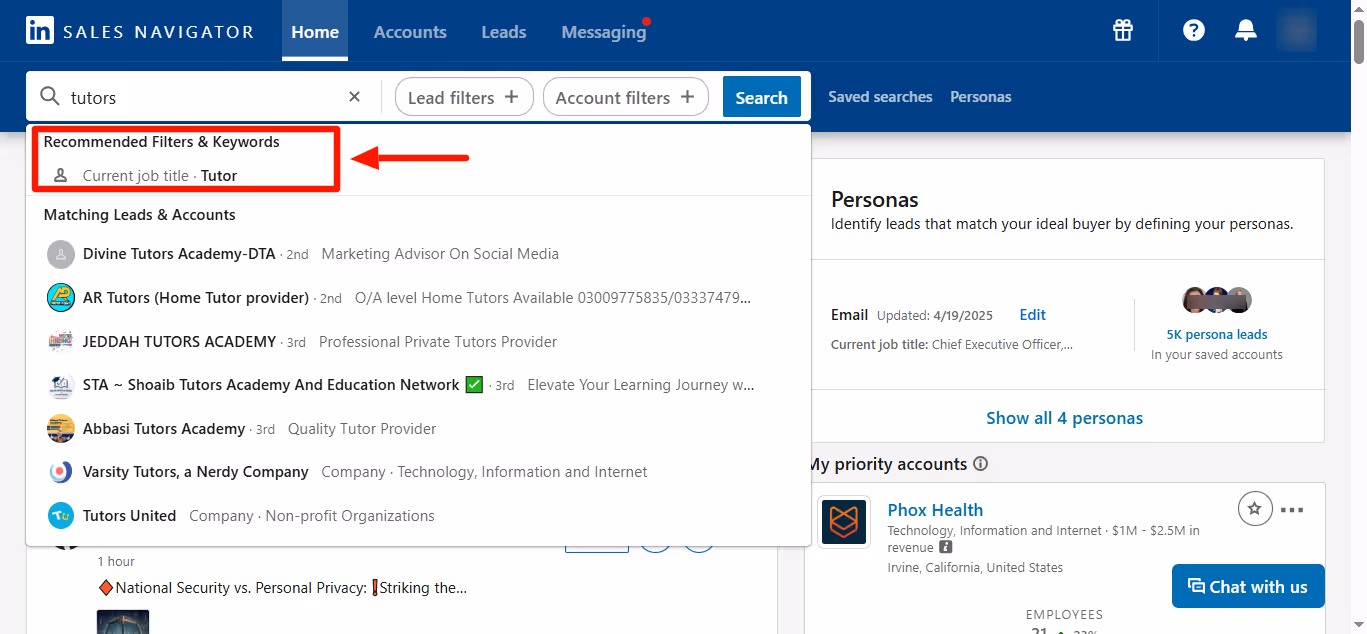
Task: Open 5K persona leads link
Action: [x=1217, y=334]
